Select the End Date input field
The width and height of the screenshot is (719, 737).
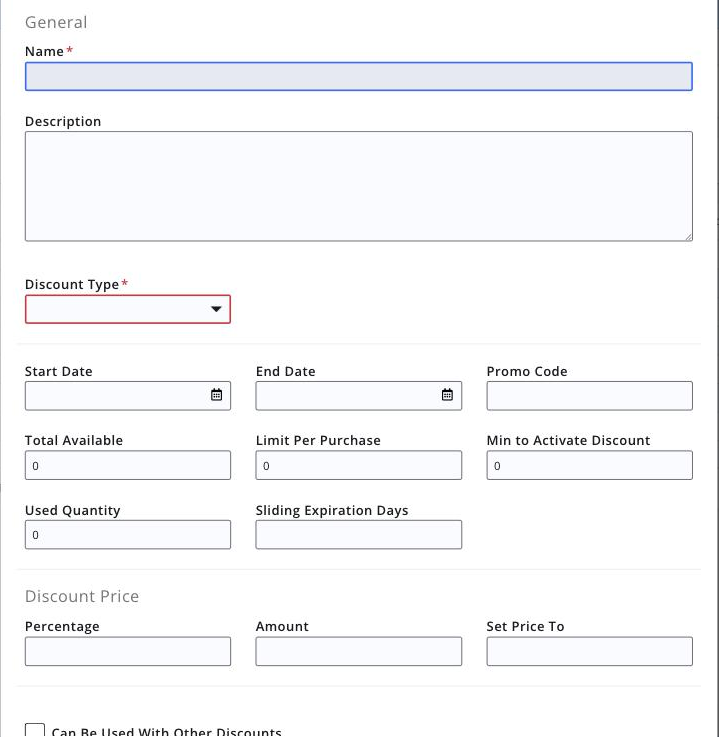coord(359,396)
